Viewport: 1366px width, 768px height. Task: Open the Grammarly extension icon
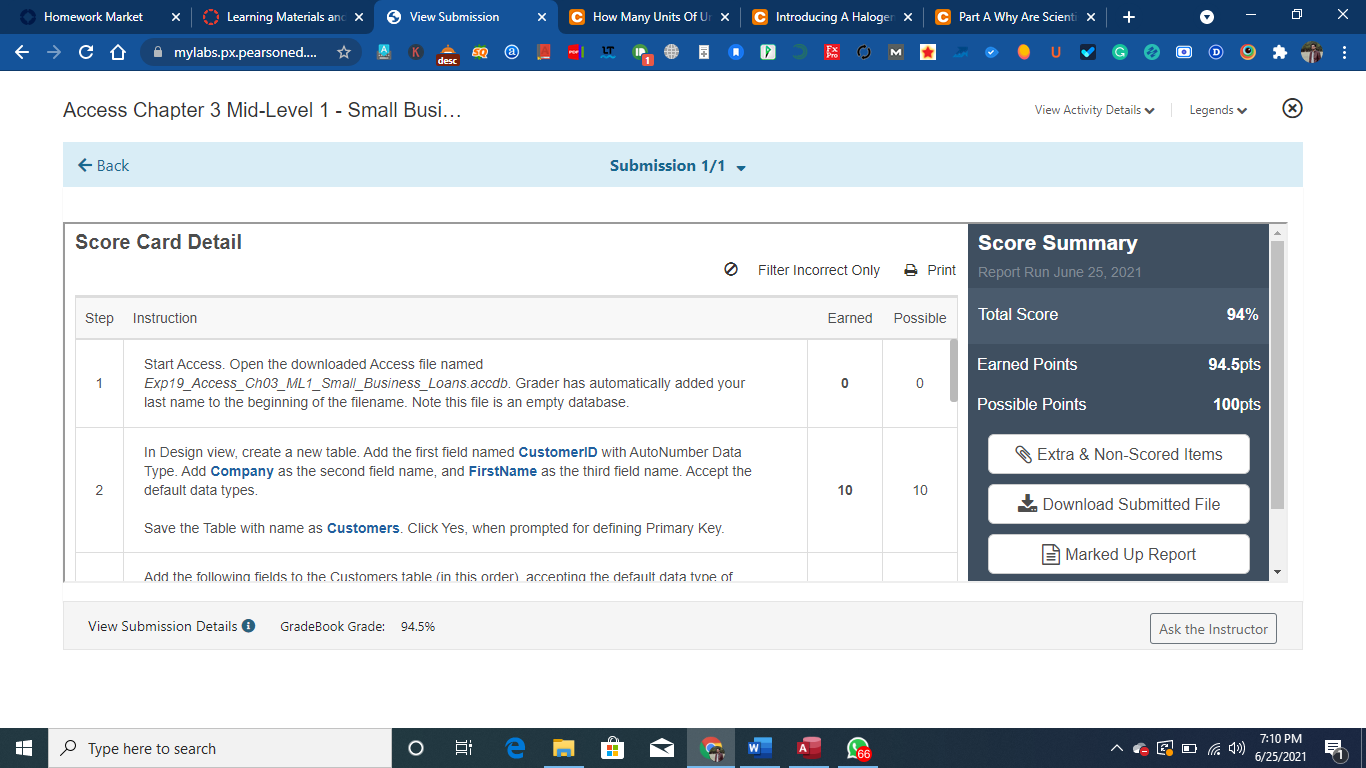1120,52
